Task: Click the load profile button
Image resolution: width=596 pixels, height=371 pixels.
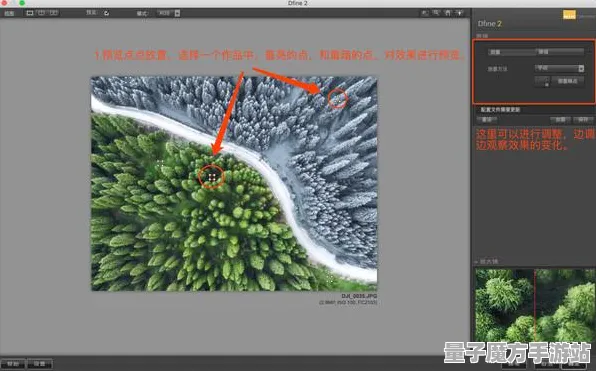Action: coord(560,120)
